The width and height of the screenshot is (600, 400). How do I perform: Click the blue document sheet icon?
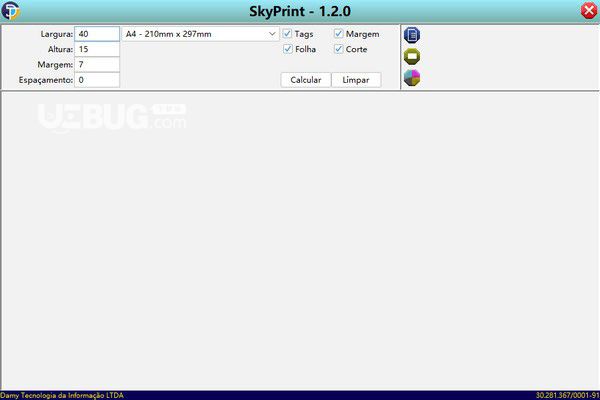412,35
